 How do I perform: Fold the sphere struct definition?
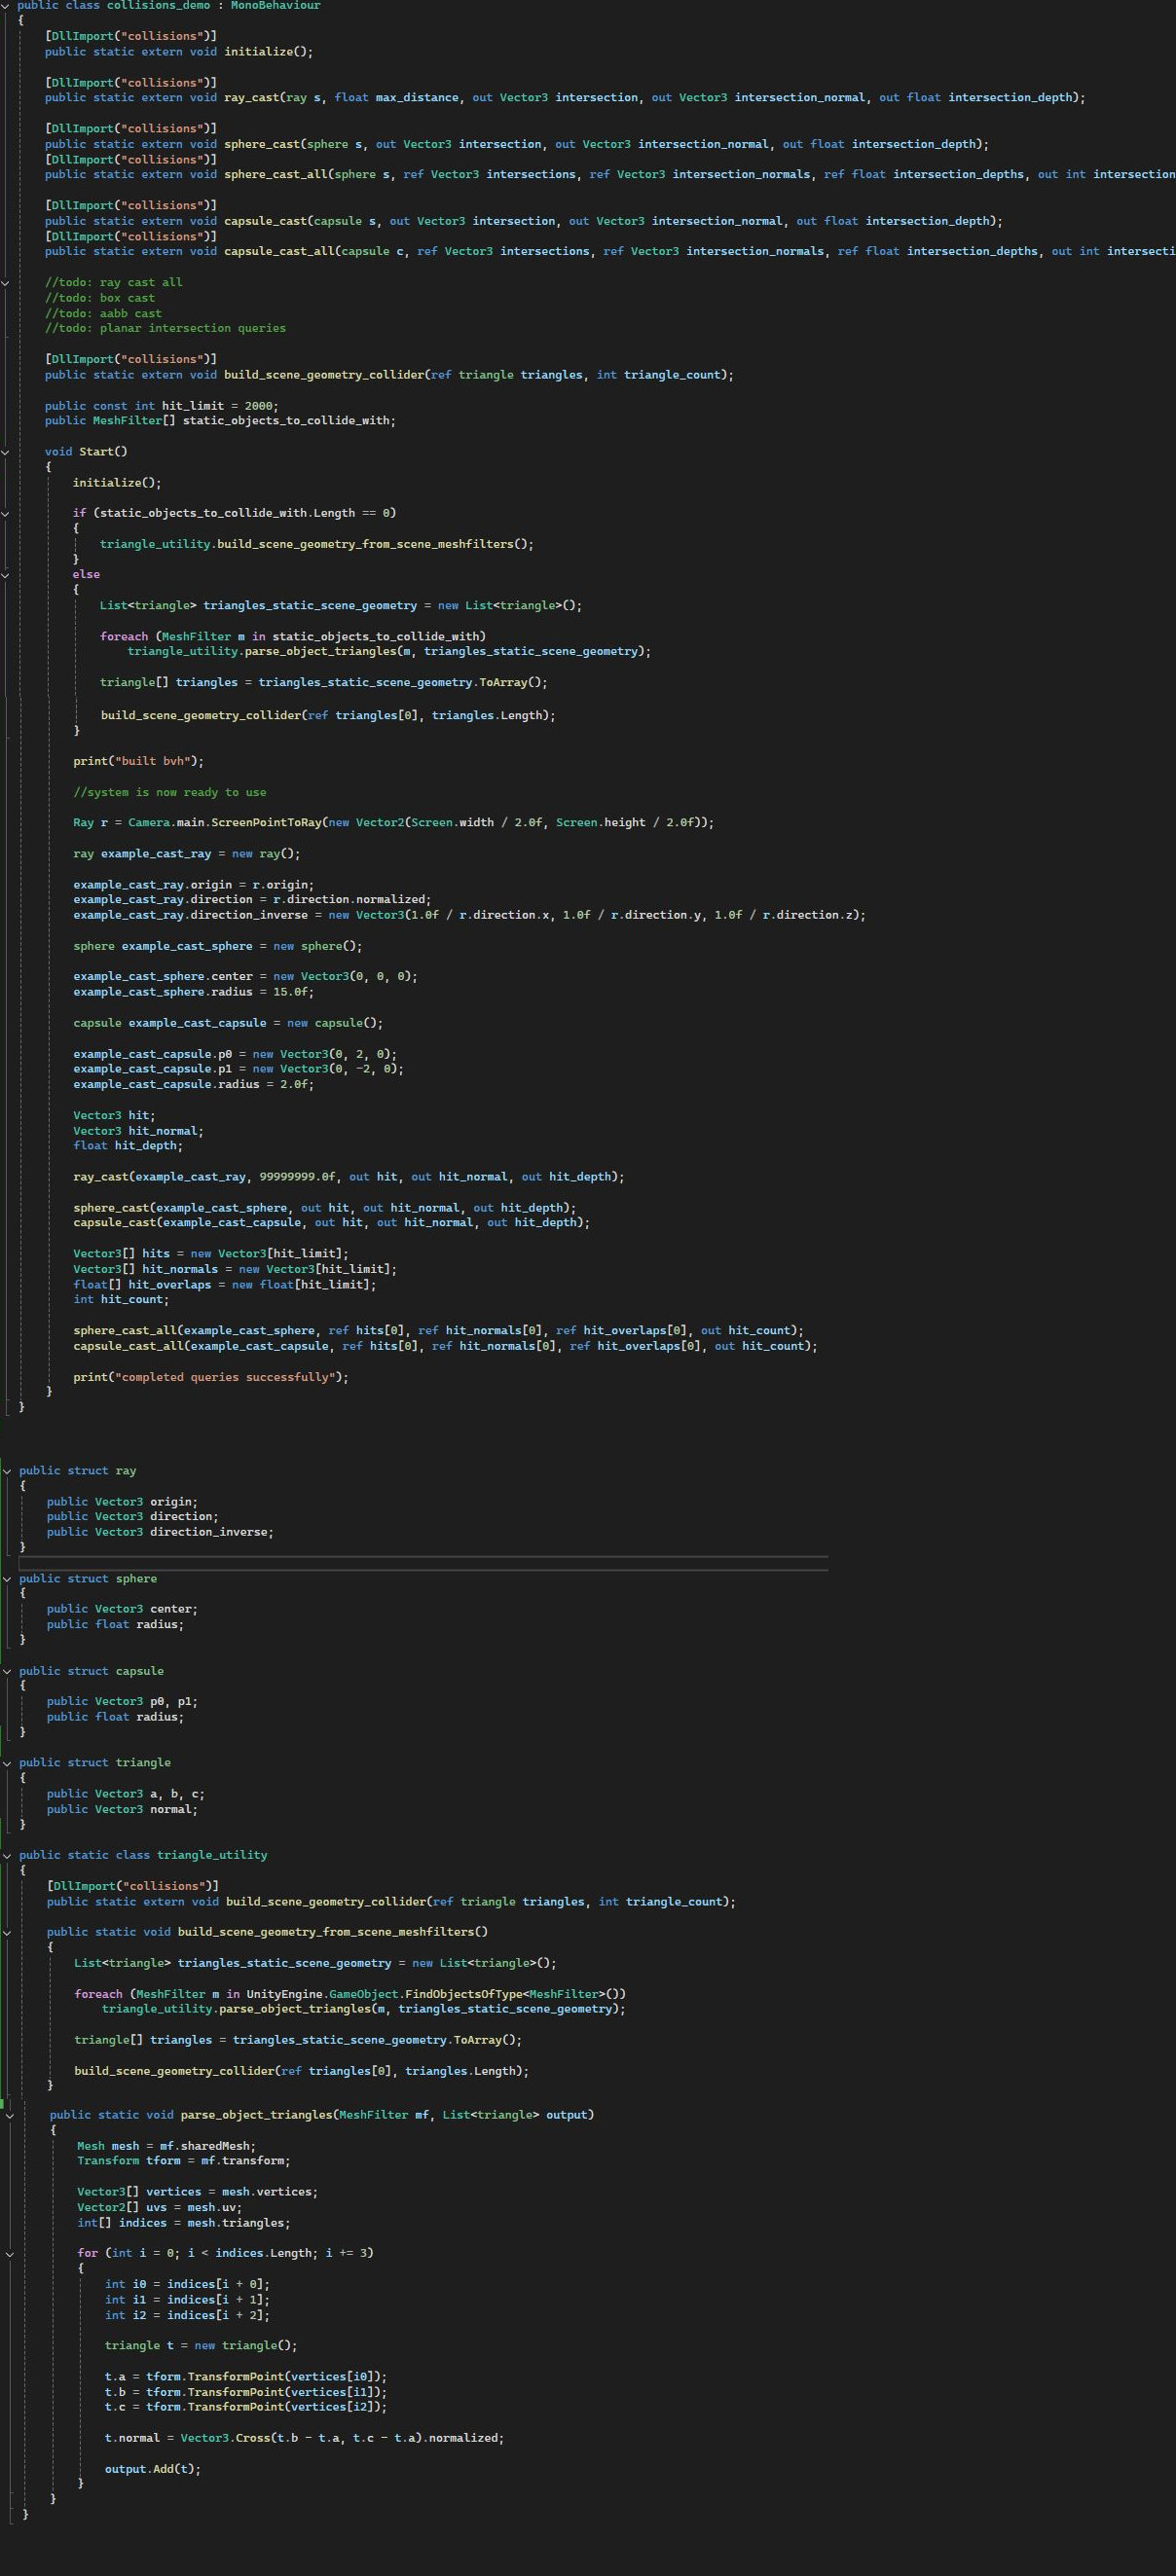point(8,1579)
